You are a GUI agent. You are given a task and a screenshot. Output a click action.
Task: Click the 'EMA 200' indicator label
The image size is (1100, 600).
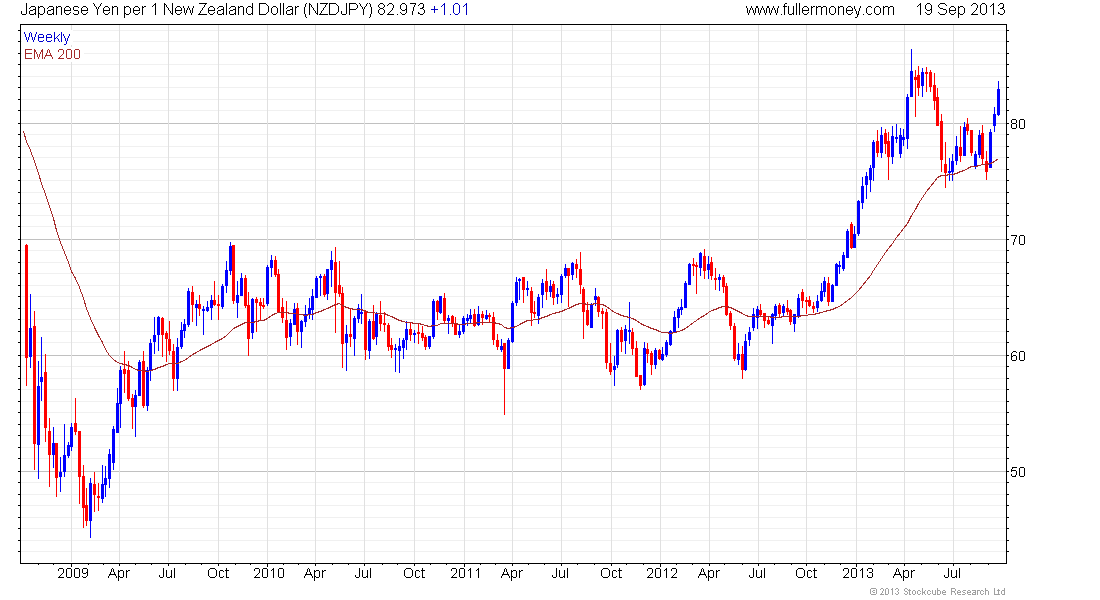[52, 54]
